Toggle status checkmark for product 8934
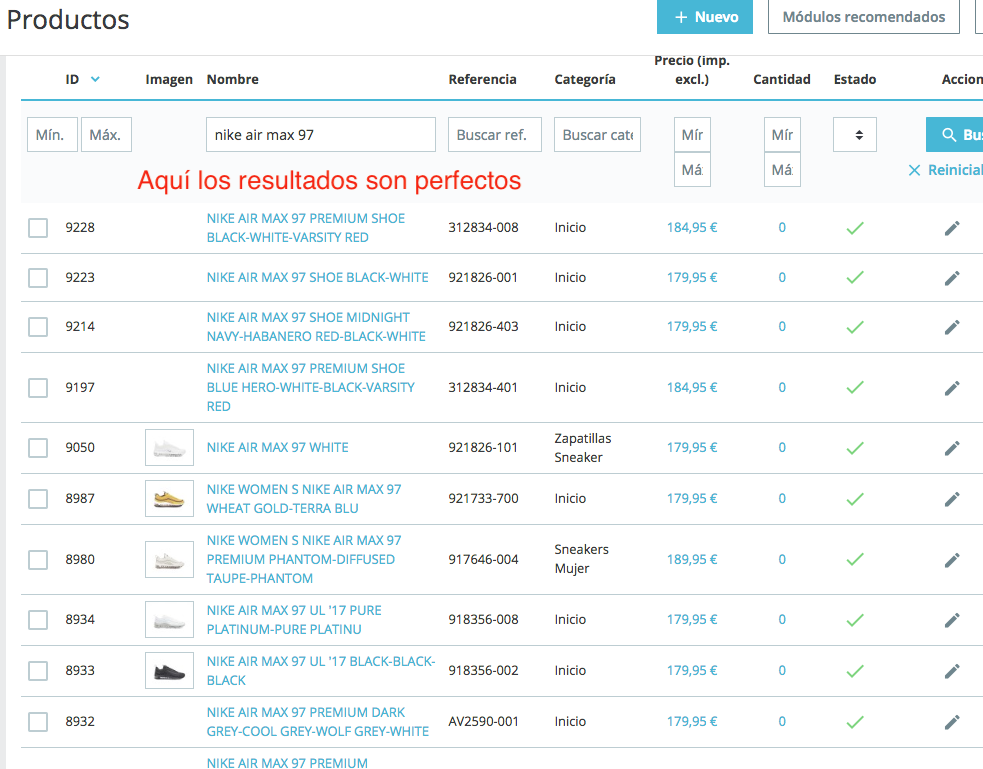The width and height of the screenshot is (983, 769). click(x=855, y=620)
